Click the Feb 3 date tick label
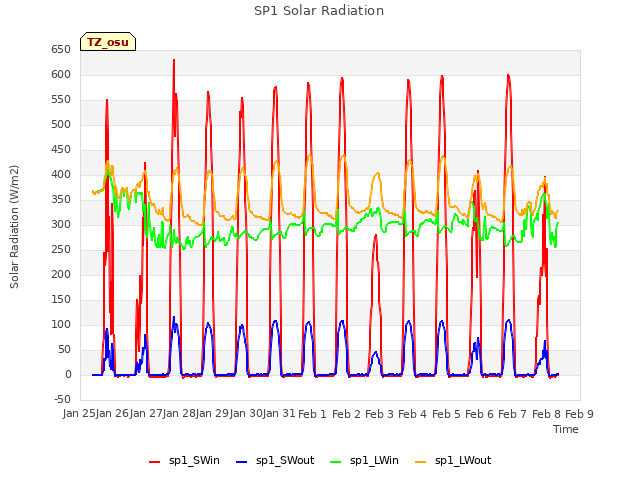 (379, 414)
